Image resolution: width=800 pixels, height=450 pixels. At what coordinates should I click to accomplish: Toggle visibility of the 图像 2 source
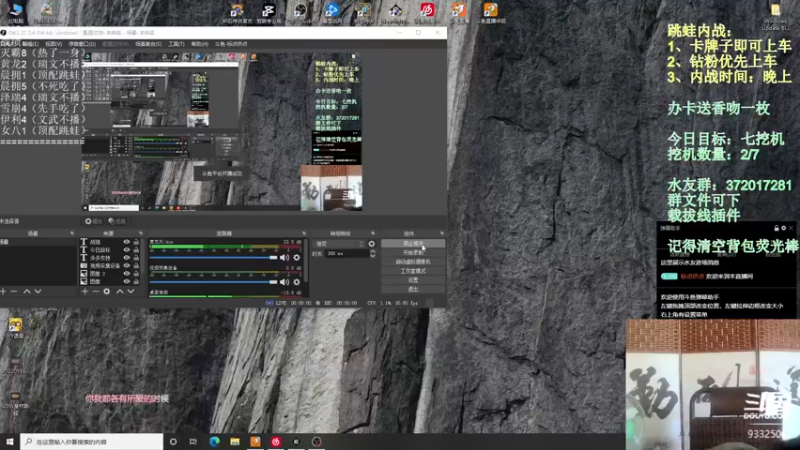pos(127,273)
